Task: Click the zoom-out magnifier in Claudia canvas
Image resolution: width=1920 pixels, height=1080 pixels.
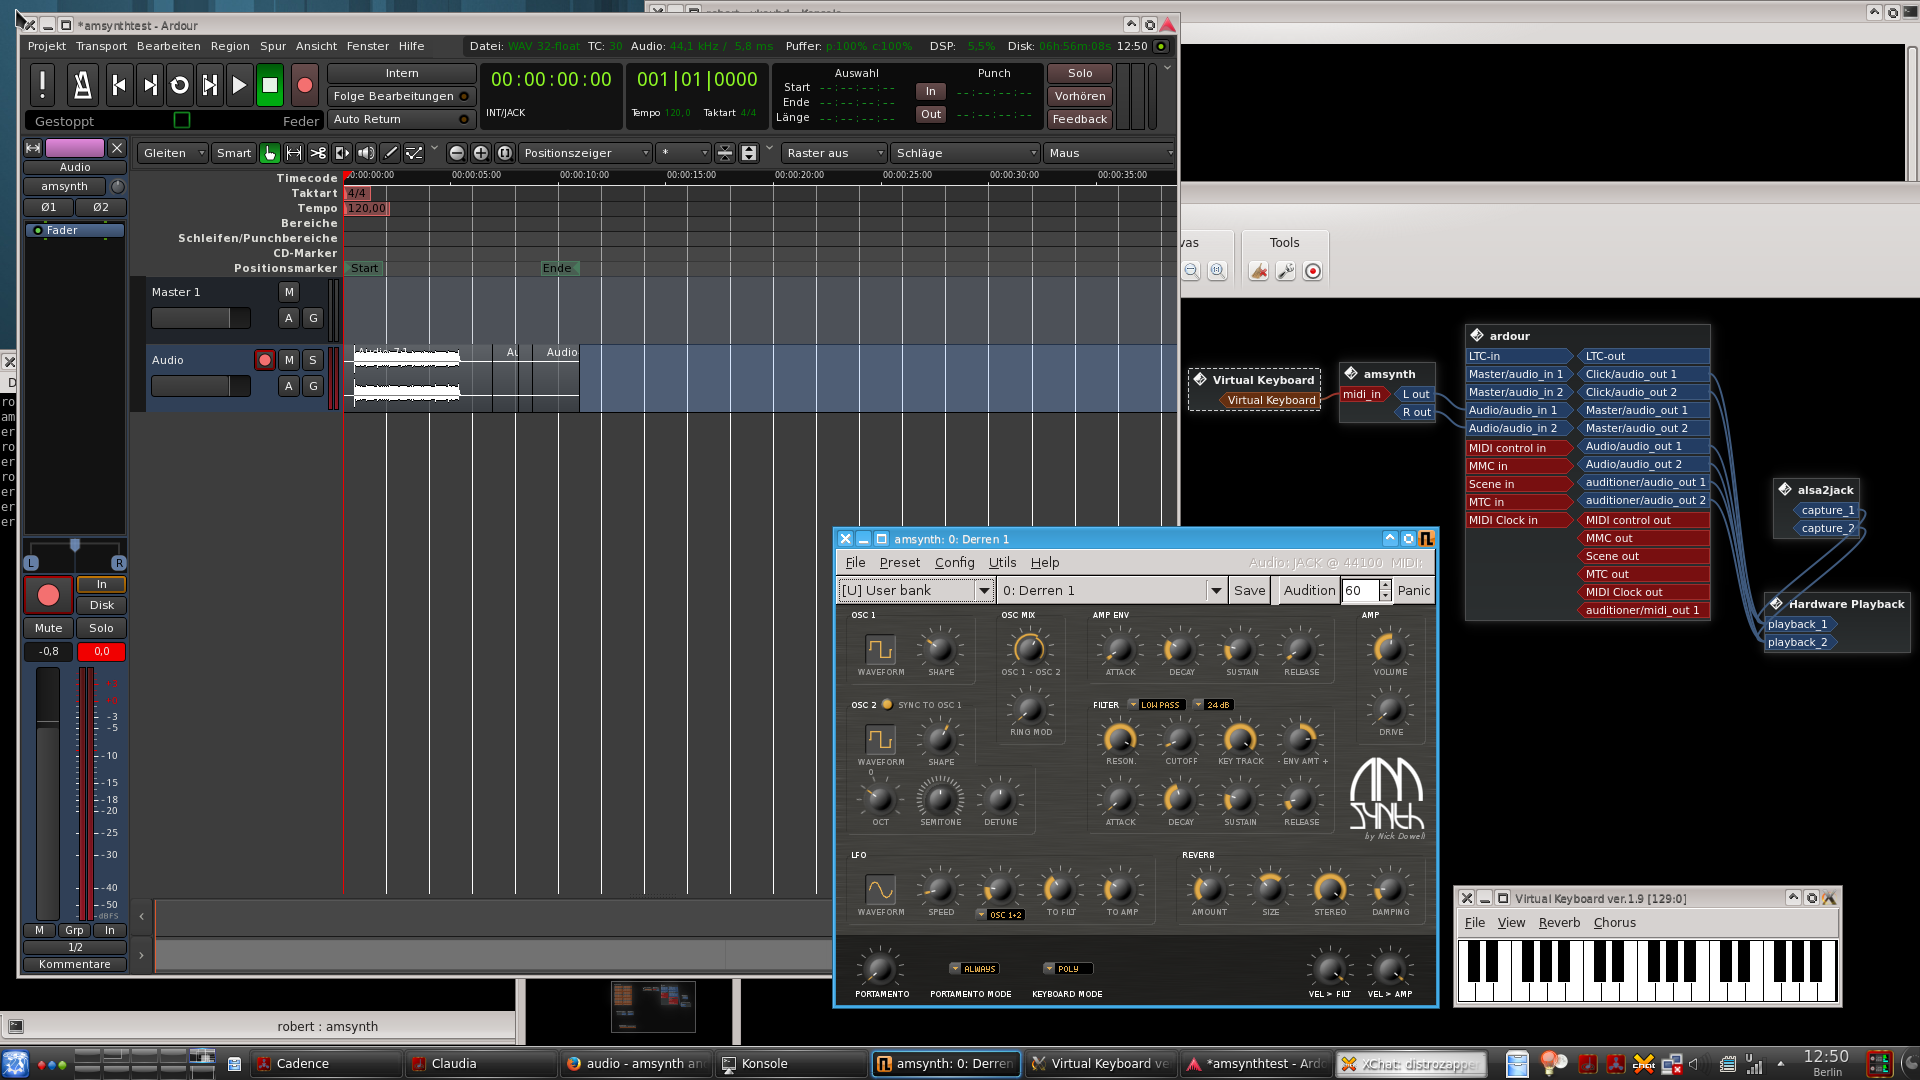Action: click(1191, 271)
